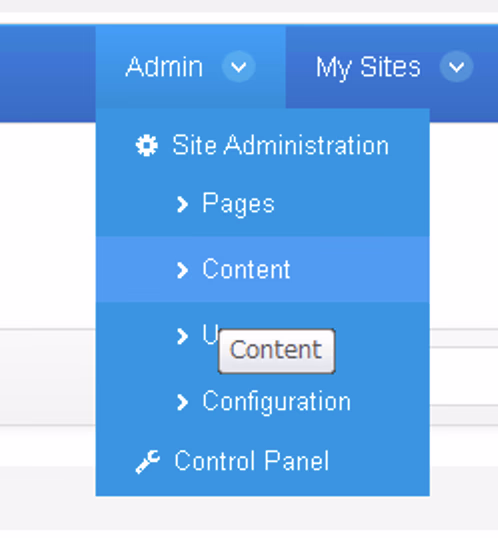Screen dimensions: 498x538
Task: Click empty dockbar area left of Admin
Action: pyautogui.click(x=48, y=73)
